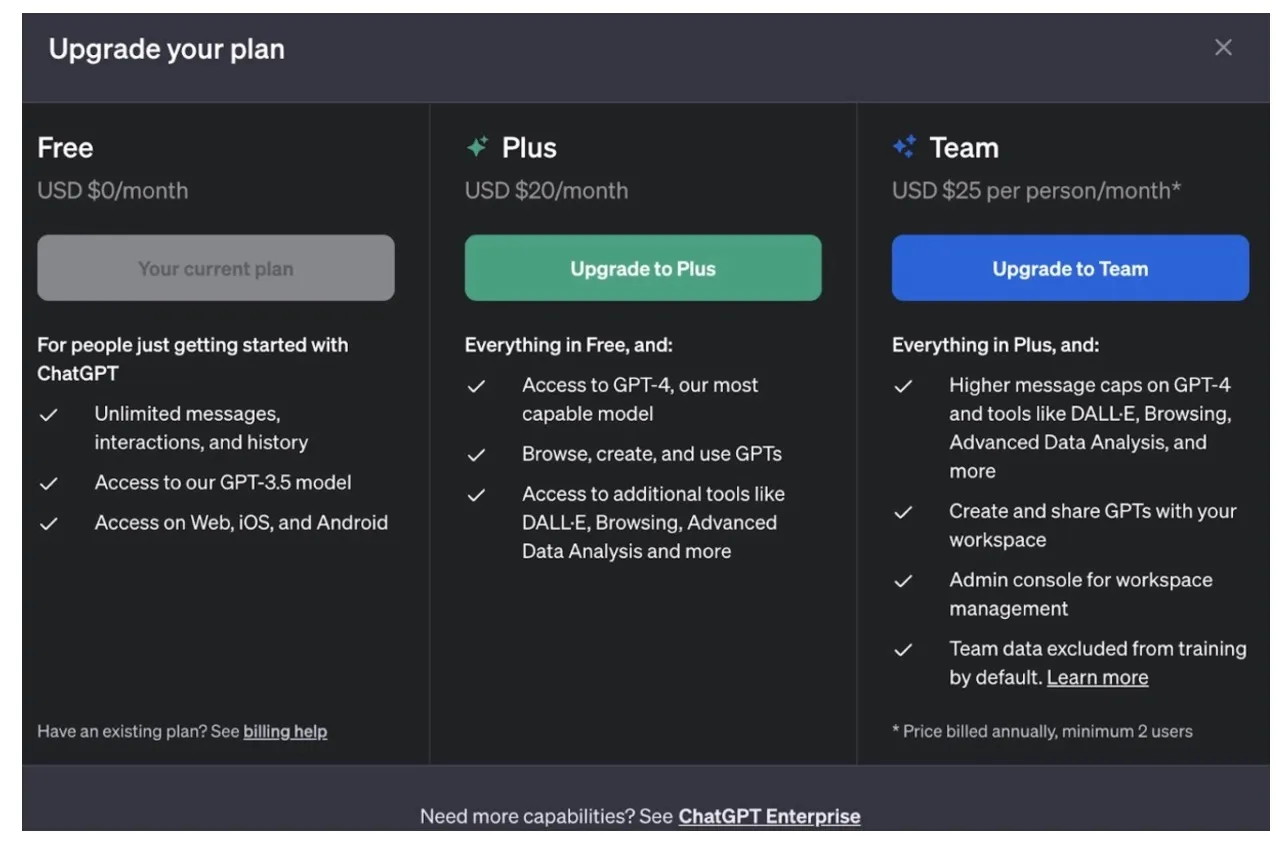The height and width of the screenshot is (848, 1286).
Task: Click the checkmark beside Admin console feature
Action: [905, 580]
